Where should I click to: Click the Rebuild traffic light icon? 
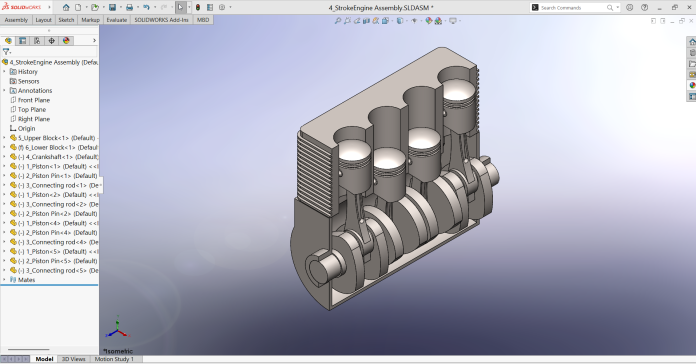coord(198,8)
